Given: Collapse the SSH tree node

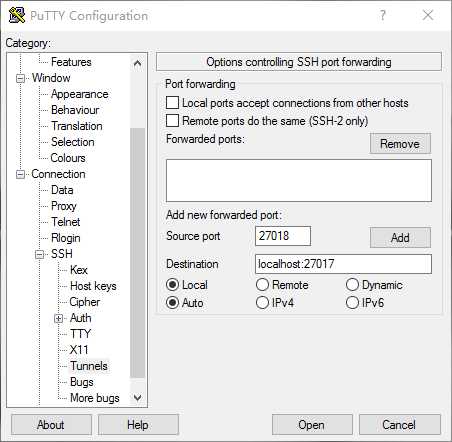Looking at the screenshot, I should coord(40,255).
